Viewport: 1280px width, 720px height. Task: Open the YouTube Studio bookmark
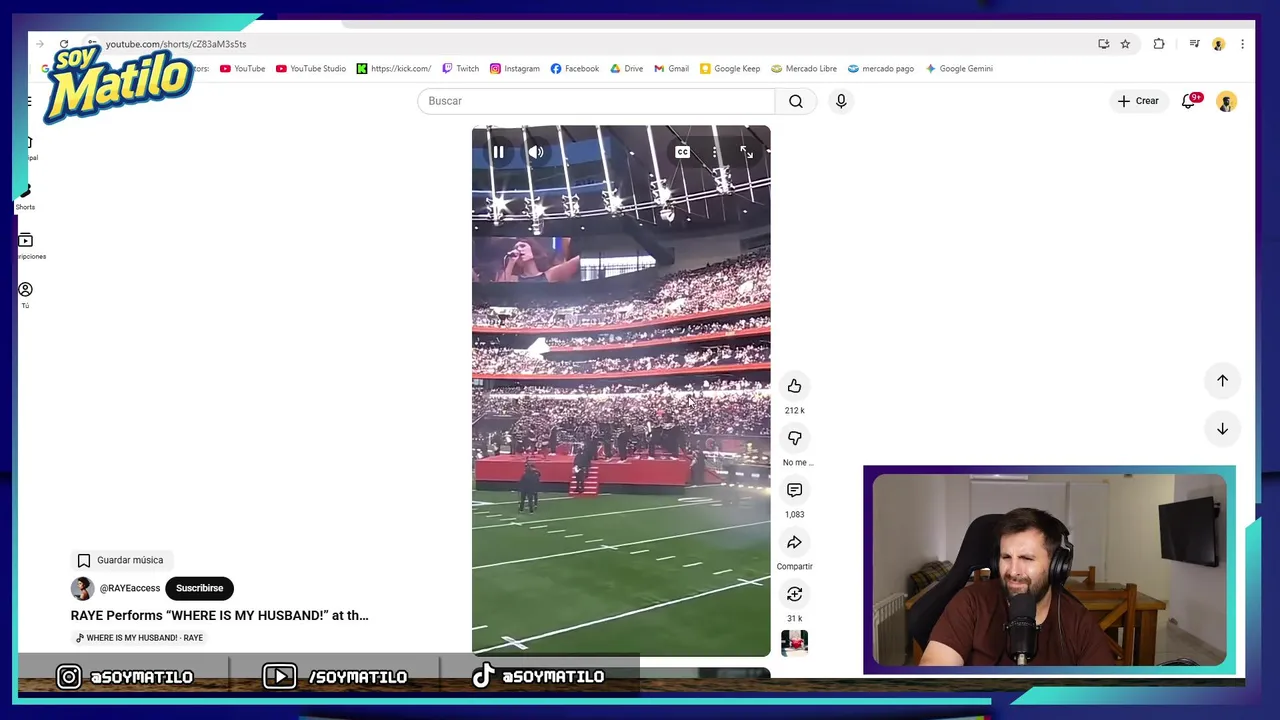coord(311,69)
